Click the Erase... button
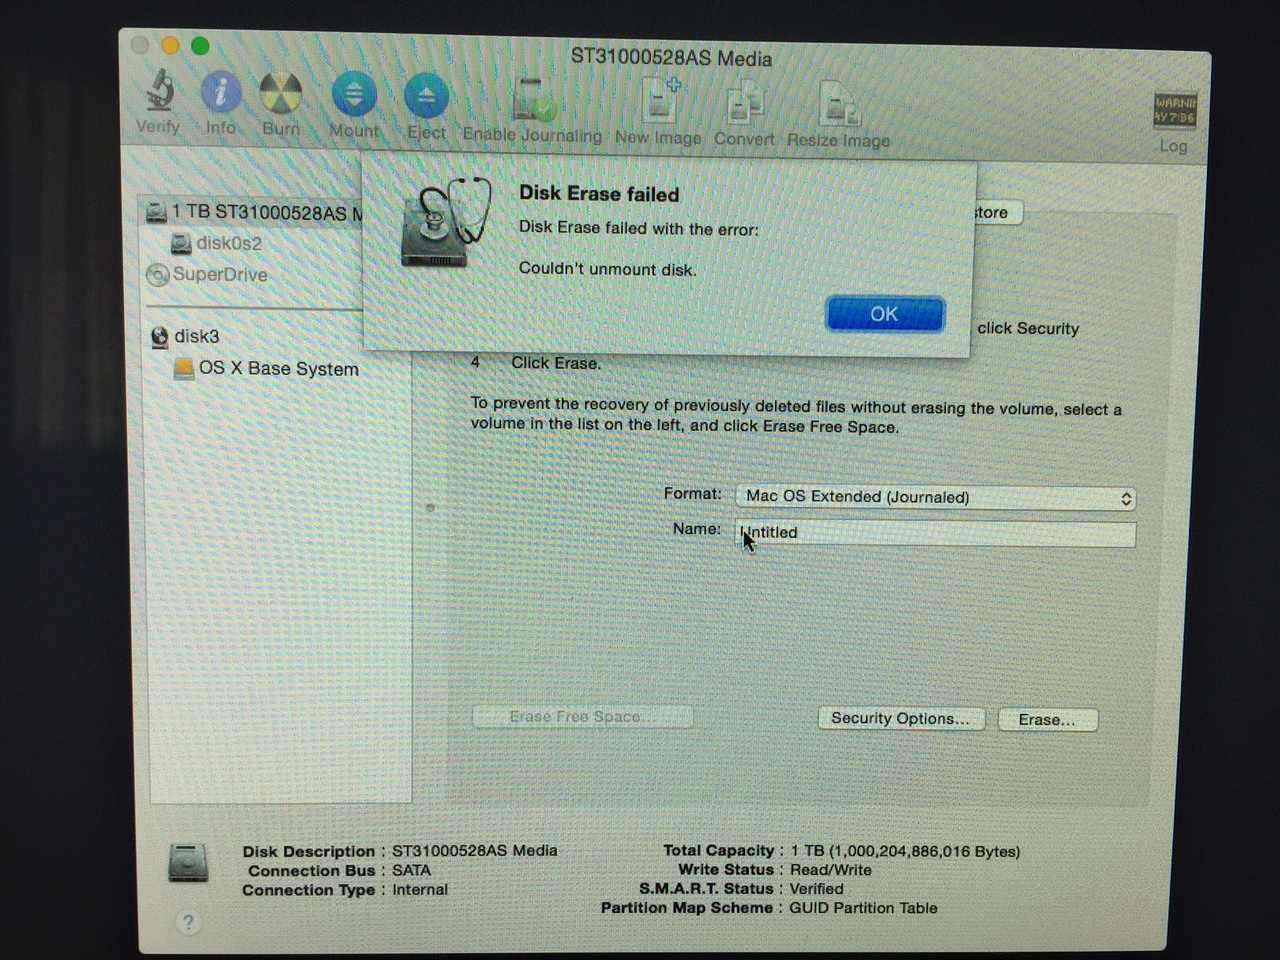This screenshot has width=1280, height=960. (x=1047, y=720)
